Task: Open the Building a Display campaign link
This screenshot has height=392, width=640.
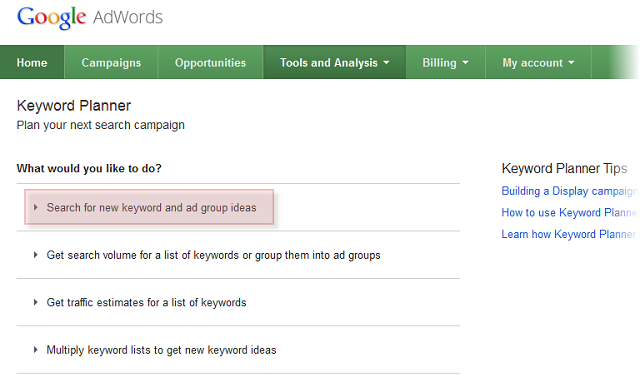Action: (x=570, y=191)
